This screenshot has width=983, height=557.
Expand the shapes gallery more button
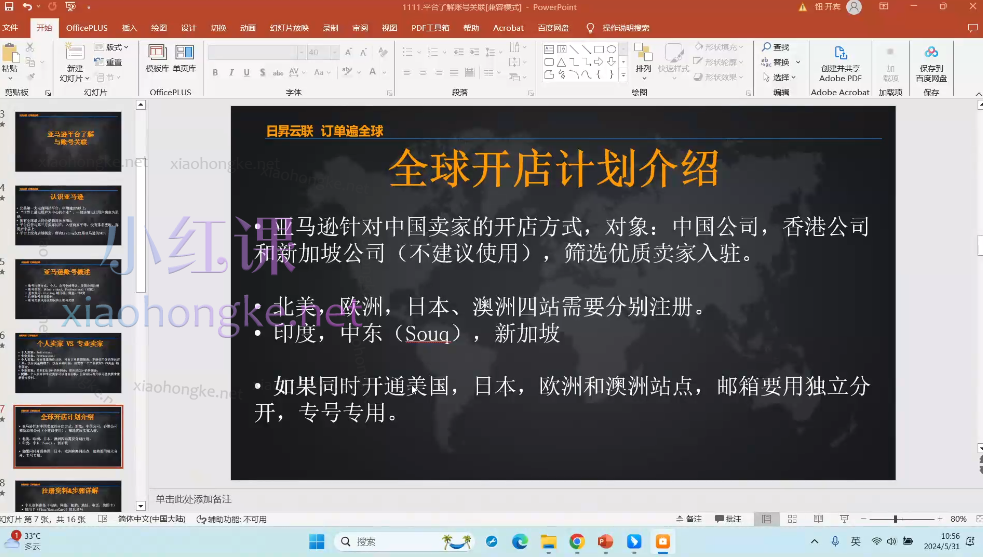pyautogui.click(x=623, y=75)
